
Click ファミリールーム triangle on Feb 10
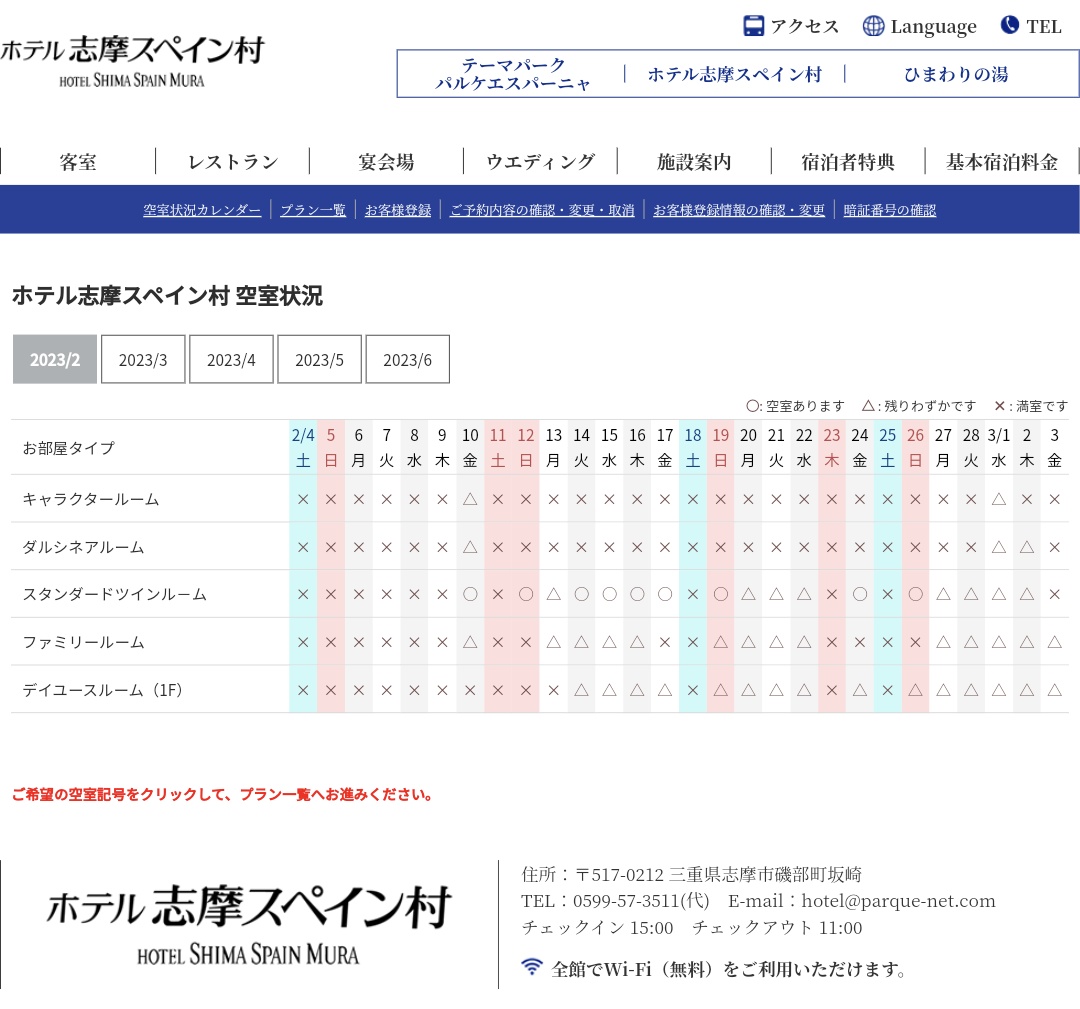pyautogui.click(x=470, y=642)
